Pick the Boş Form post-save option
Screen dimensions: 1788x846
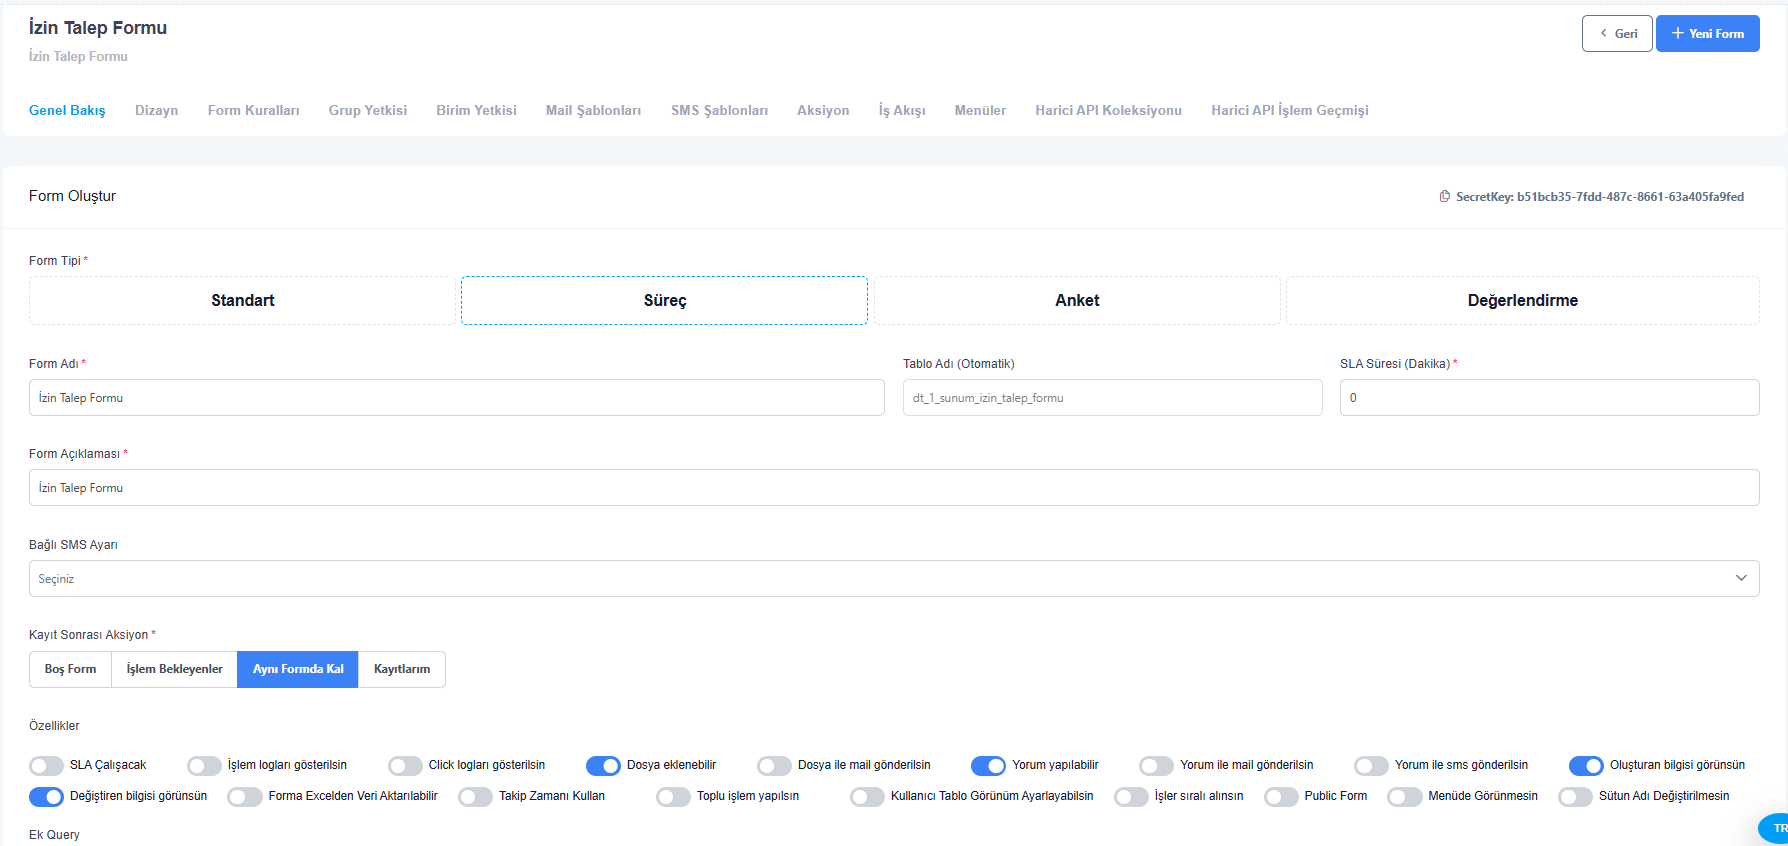70,670
